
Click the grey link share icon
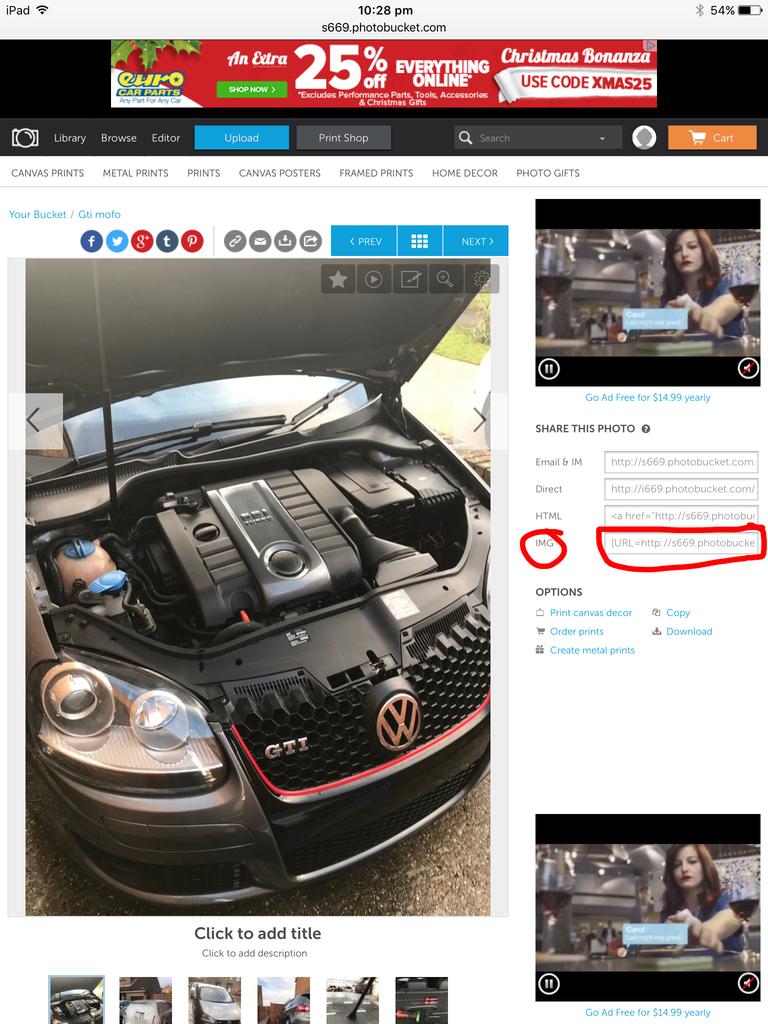coord(235,242)
